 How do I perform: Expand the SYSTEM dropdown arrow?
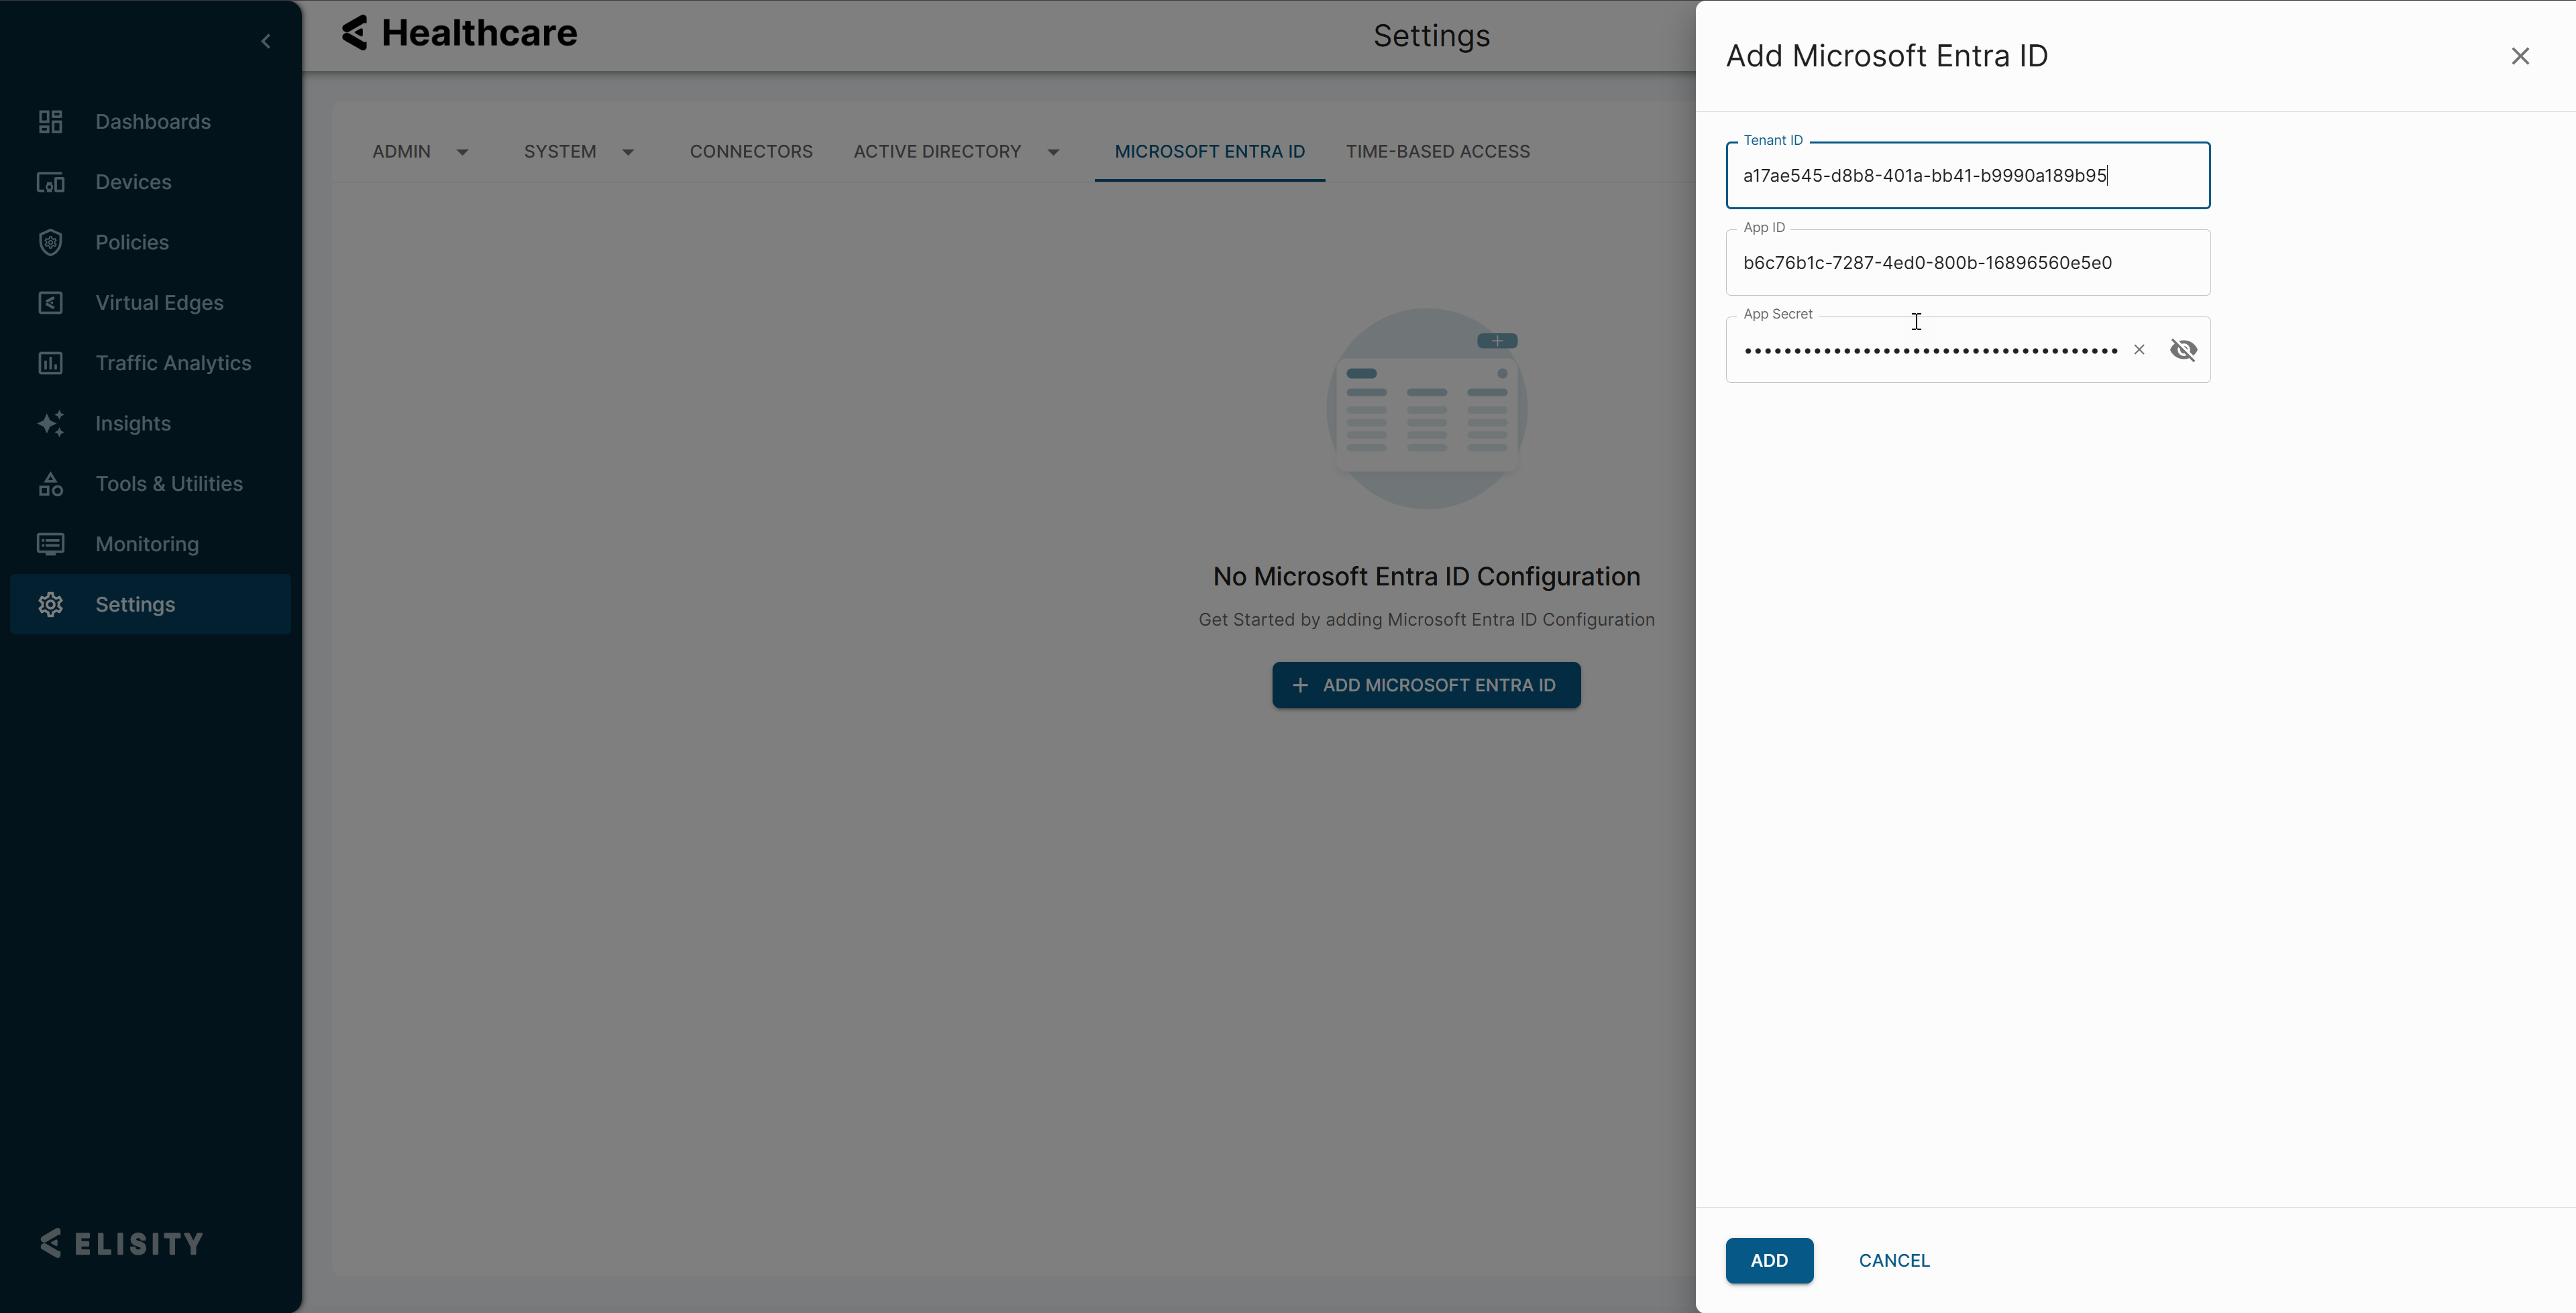628,152
